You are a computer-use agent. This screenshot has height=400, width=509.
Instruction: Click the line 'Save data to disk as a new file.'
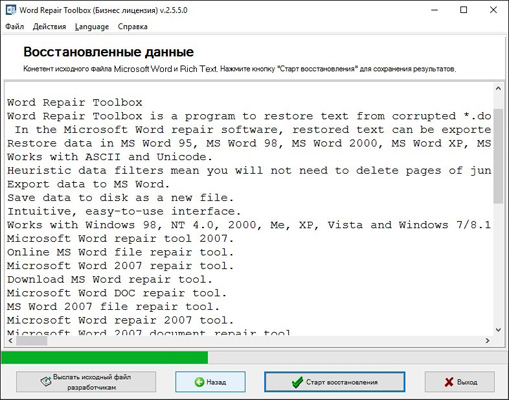click(120, 198)
